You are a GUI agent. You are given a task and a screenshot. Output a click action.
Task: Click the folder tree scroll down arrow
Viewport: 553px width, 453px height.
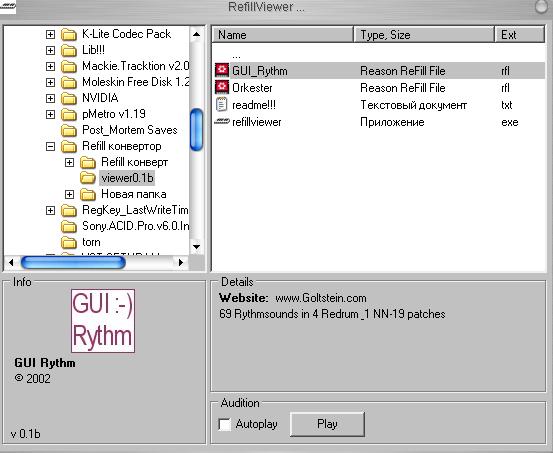click(x=196, y=247)
